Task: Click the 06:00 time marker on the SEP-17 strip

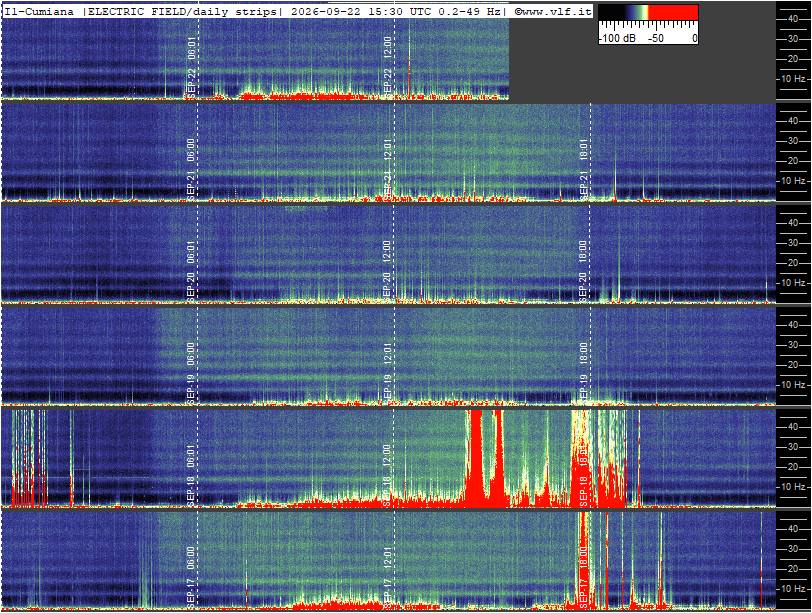Action: [191, 557]
